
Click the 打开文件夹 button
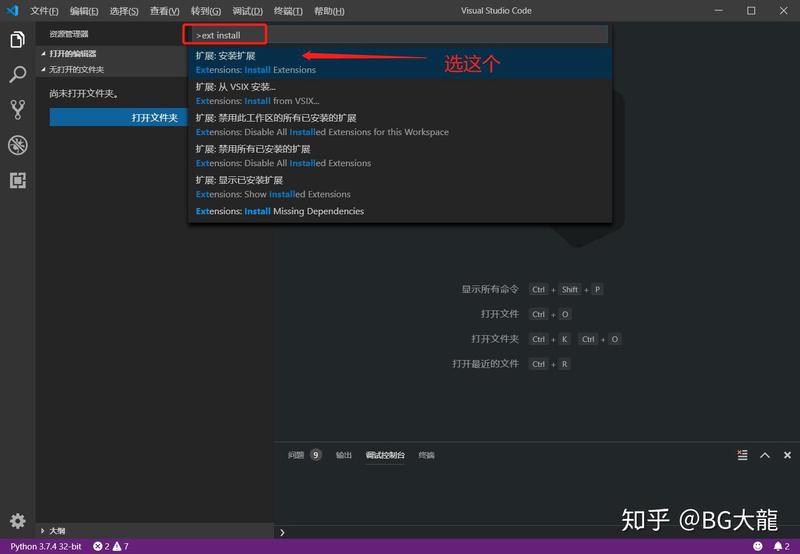pos(118,117)
